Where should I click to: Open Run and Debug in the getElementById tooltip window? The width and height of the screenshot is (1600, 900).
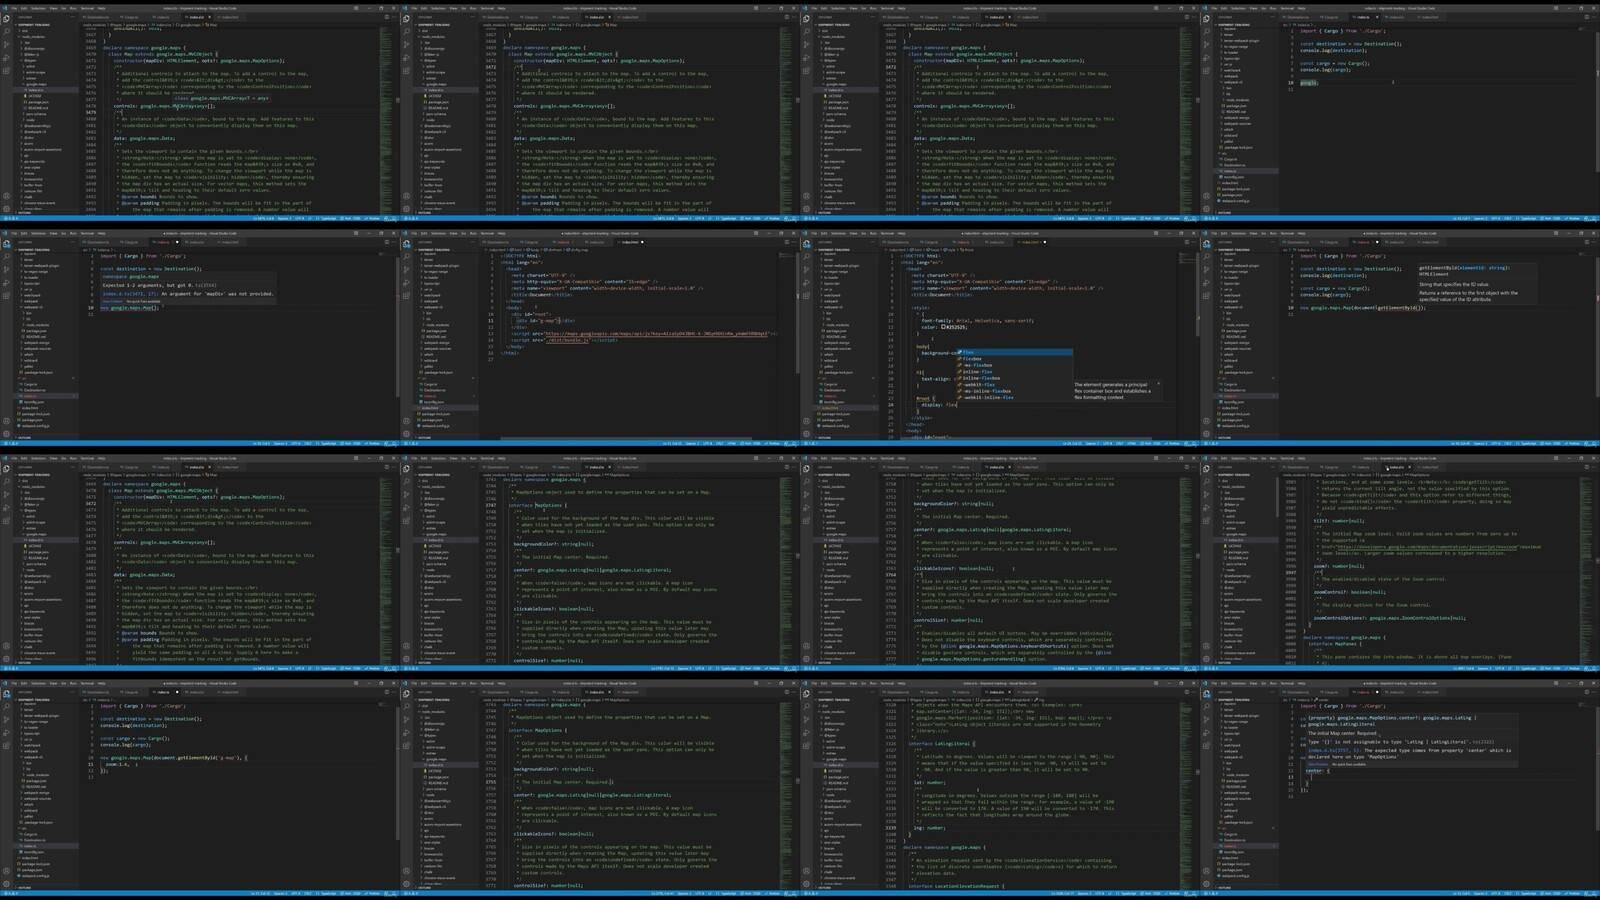pyautogui.click(x=1206, y=283)
